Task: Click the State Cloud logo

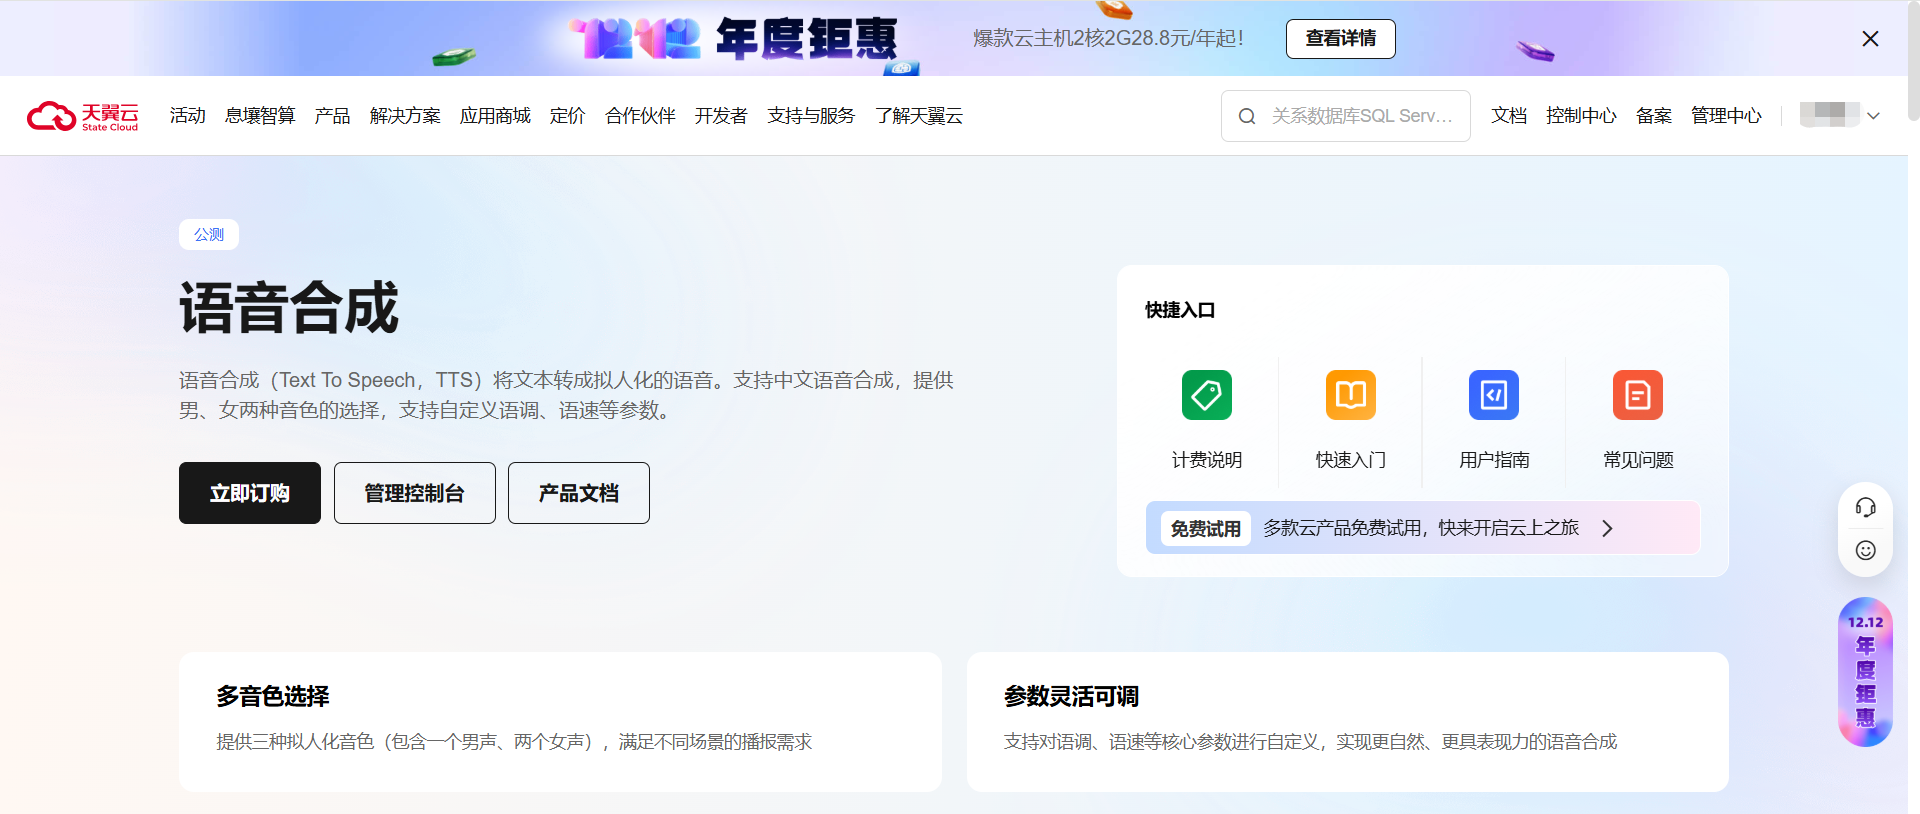Action: [x=83, y=116]
